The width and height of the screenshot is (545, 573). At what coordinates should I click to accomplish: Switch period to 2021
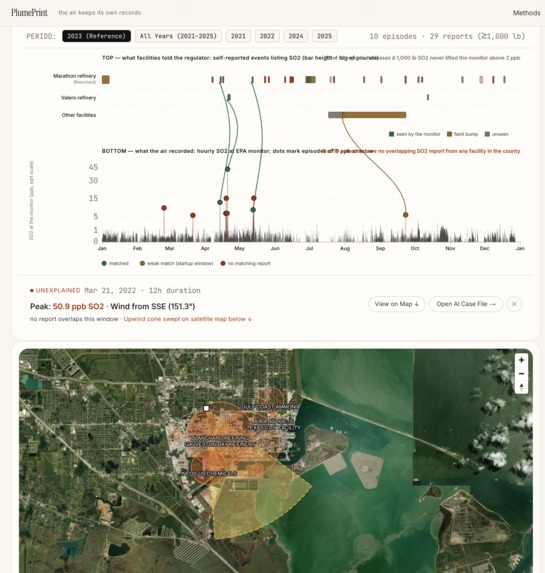point(238,36)
